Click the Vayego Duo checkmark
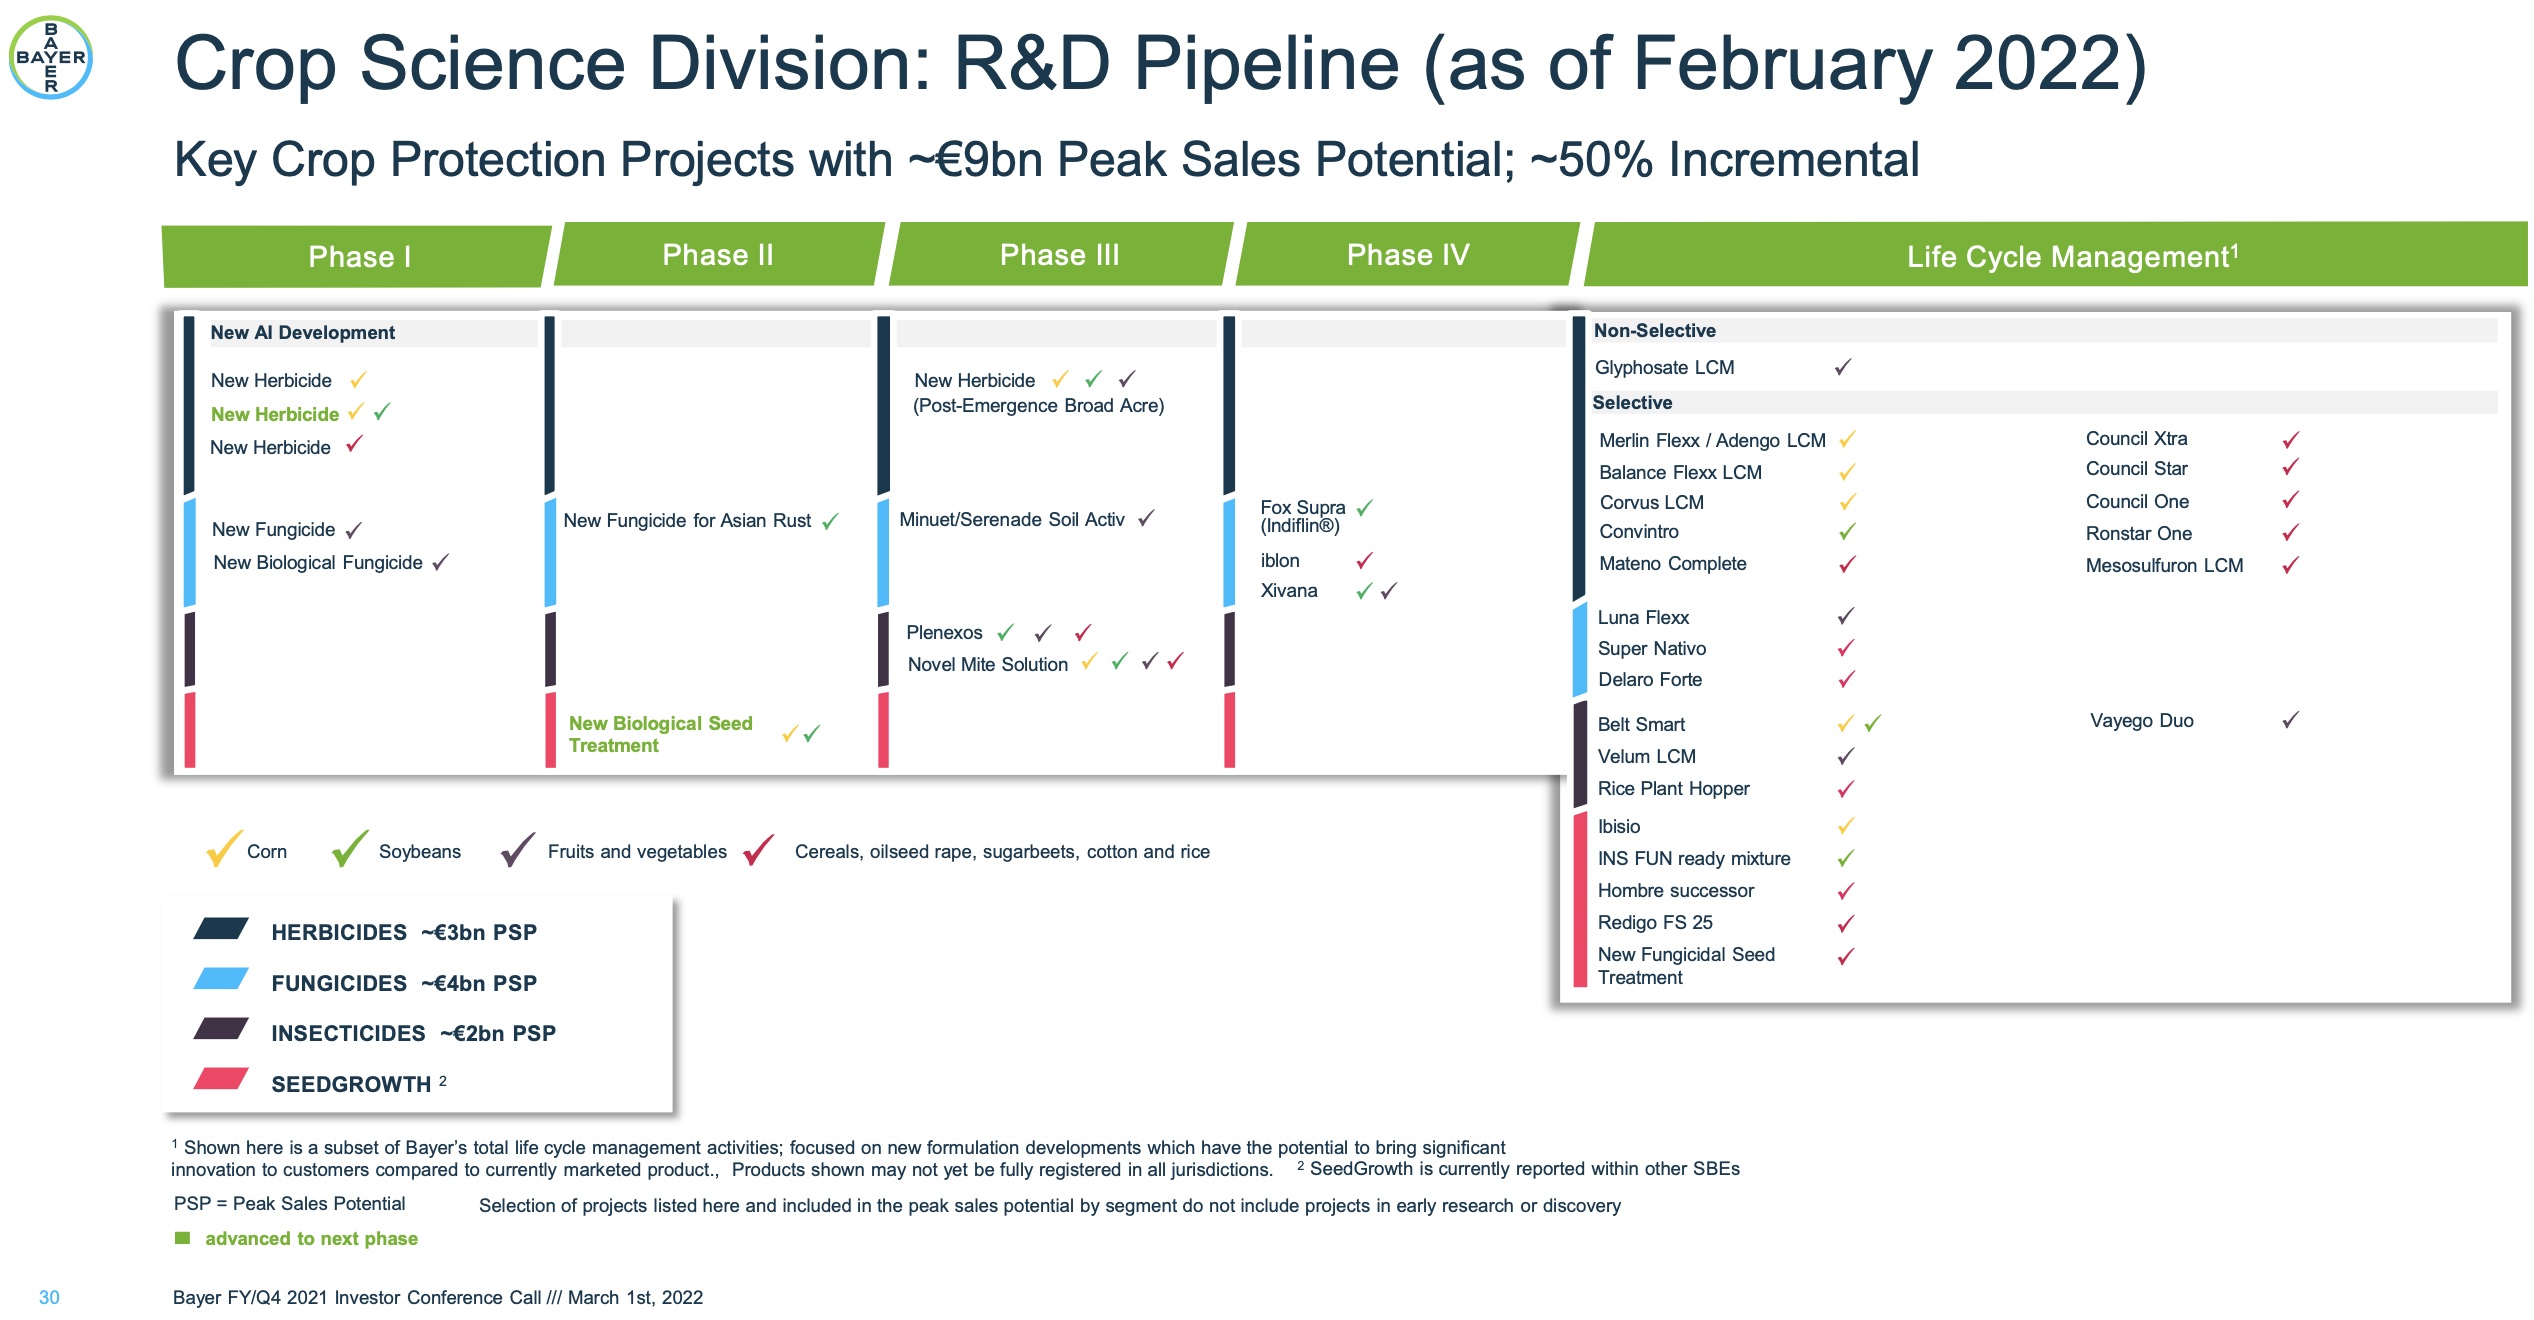Image resolution: width=2534 pixels, height=1320 pixels. coord(2290,720)
